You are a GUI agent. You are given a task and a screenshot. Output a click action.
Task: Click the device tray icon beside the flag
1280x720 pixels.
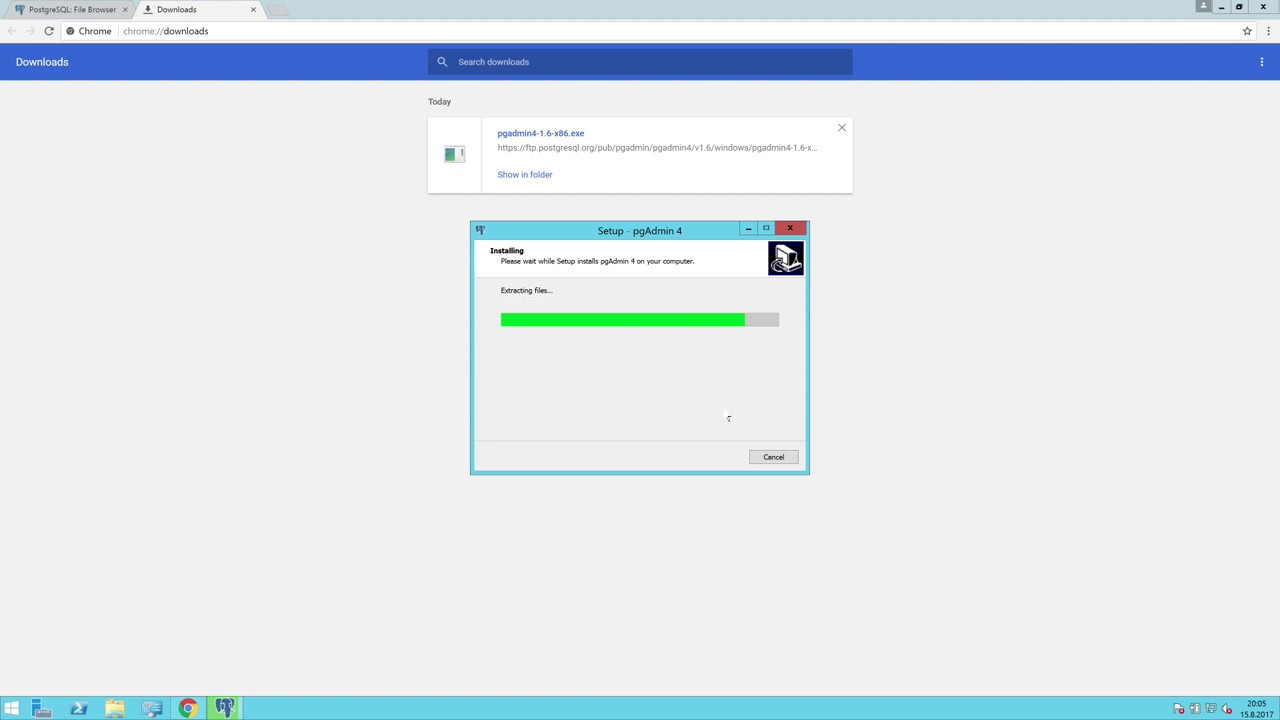(1195, 709)
